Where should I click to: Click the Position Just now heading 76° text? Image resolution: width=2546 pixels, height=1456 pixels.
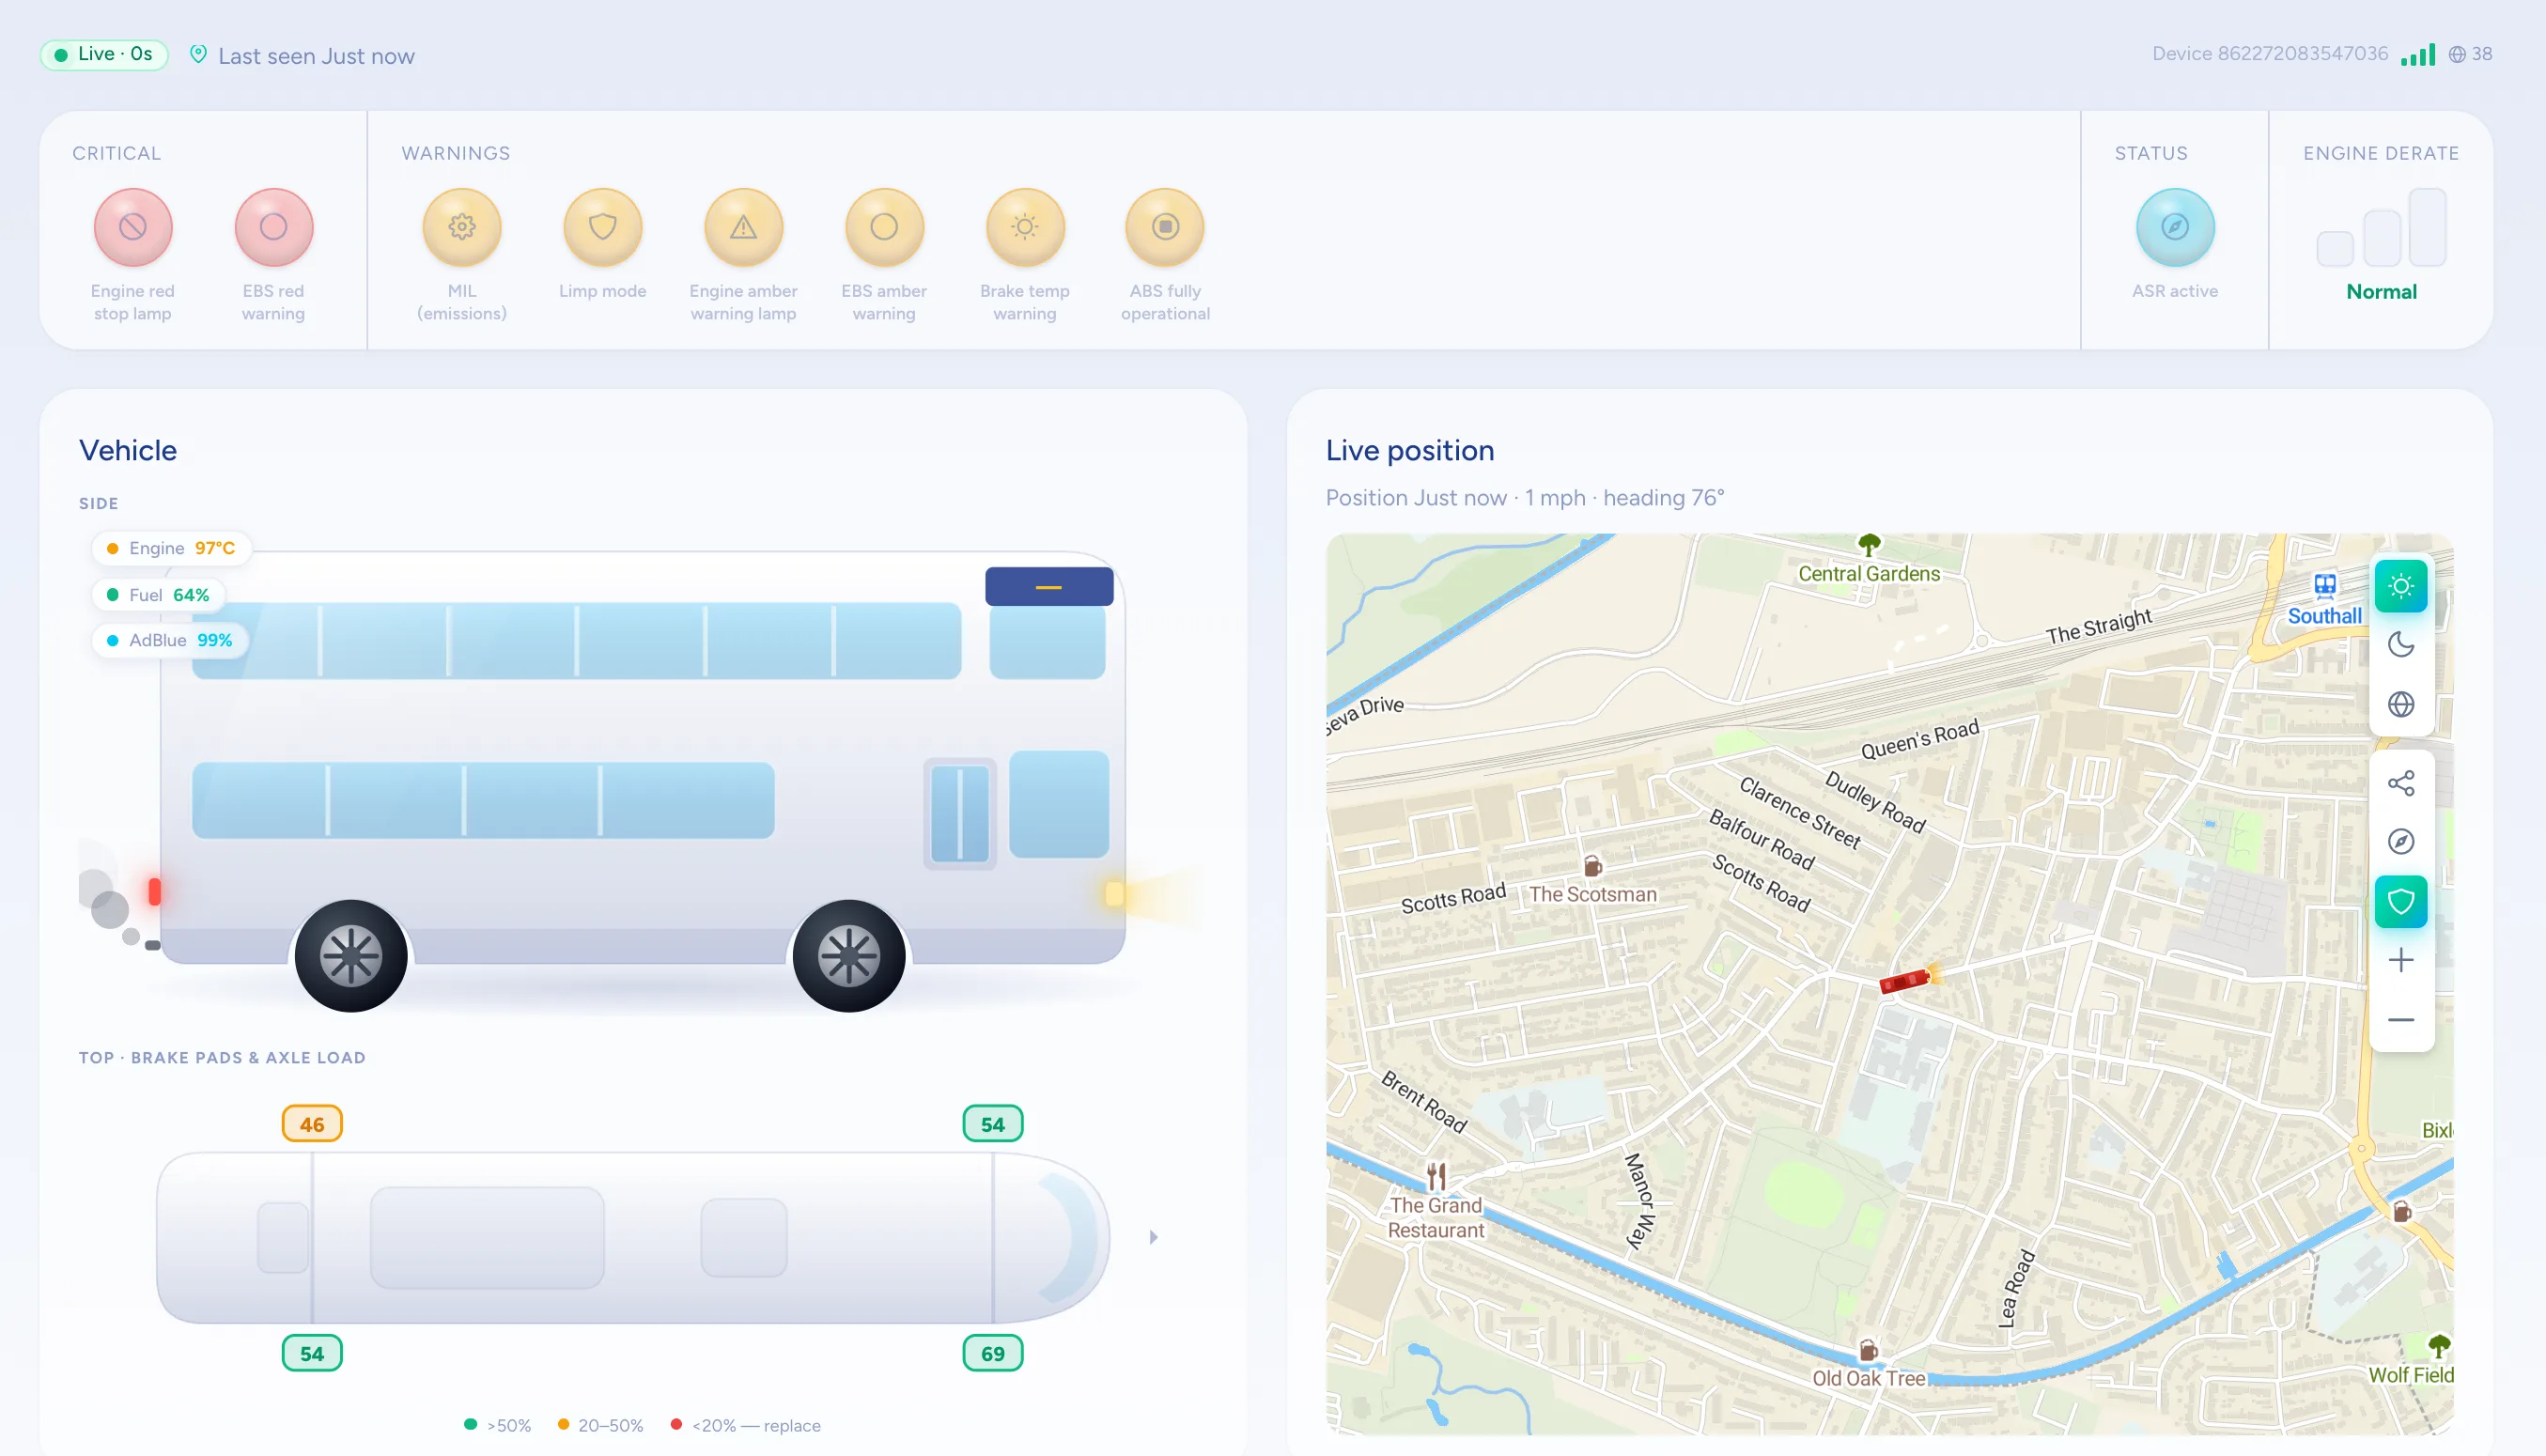click(x=1525, y=498)
